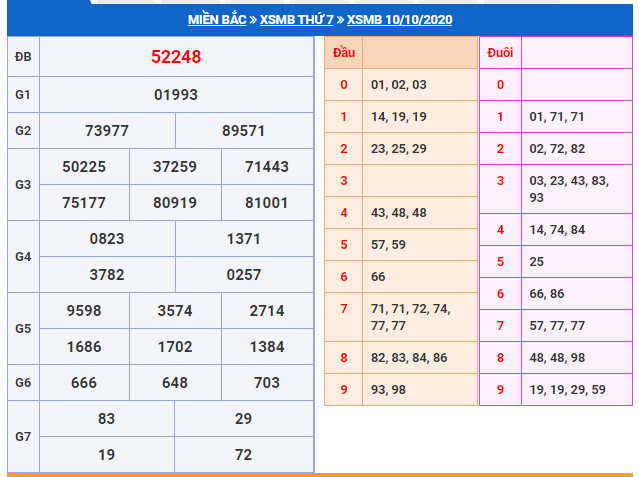The width and height of the screenshot is (639, 477).
Task: Click G4 number 3782
Action: coord(107,274)
